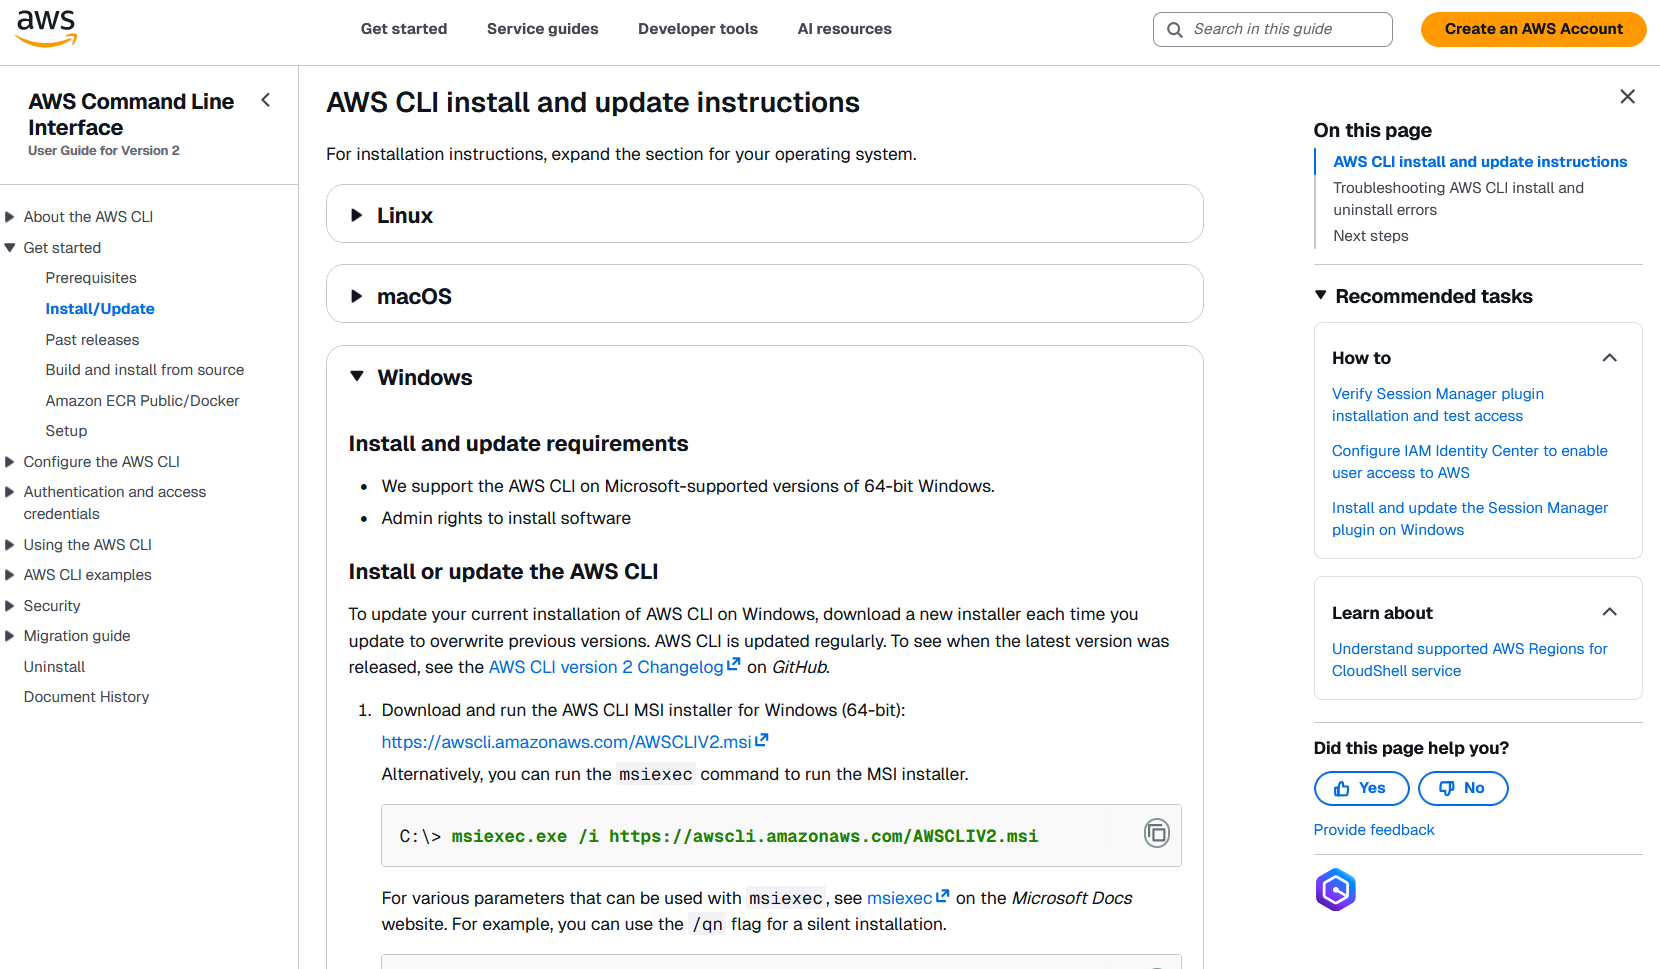The height and width of the screenshot is (969, 1660).
Task: Expand Authentication and access credentials
Action: [x=10, y=492]
